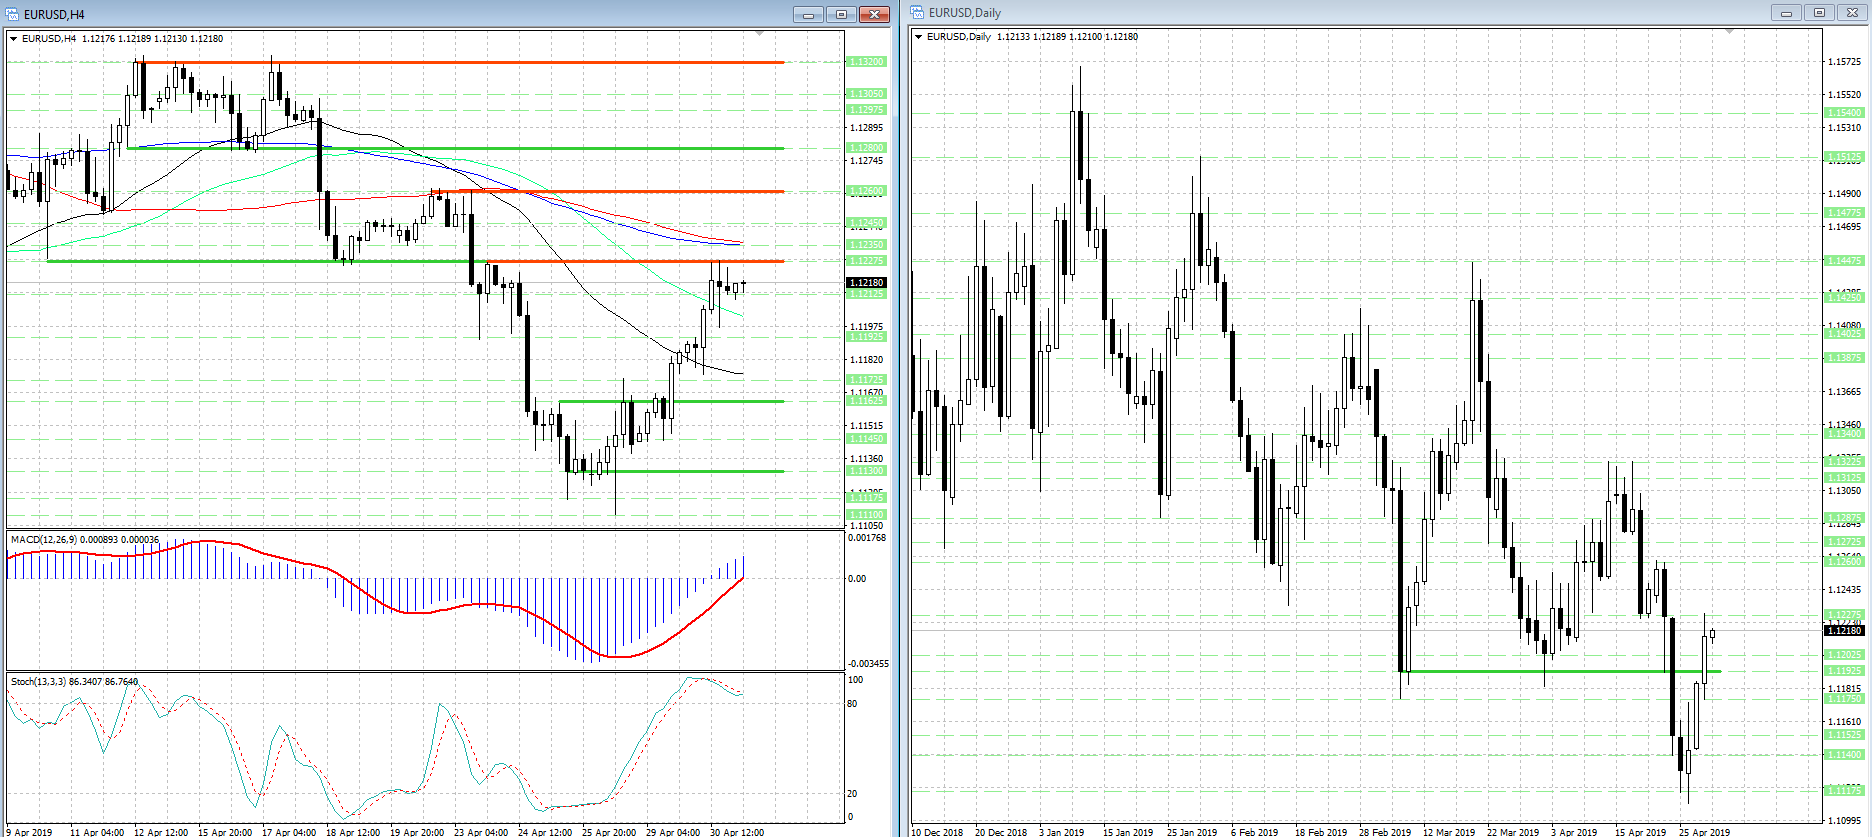Click the 15 Apr 20:00 time label in H4 chart
The height and width of the screenshot is (837, 1872).
pyautogui.click(x=225, y=832)
